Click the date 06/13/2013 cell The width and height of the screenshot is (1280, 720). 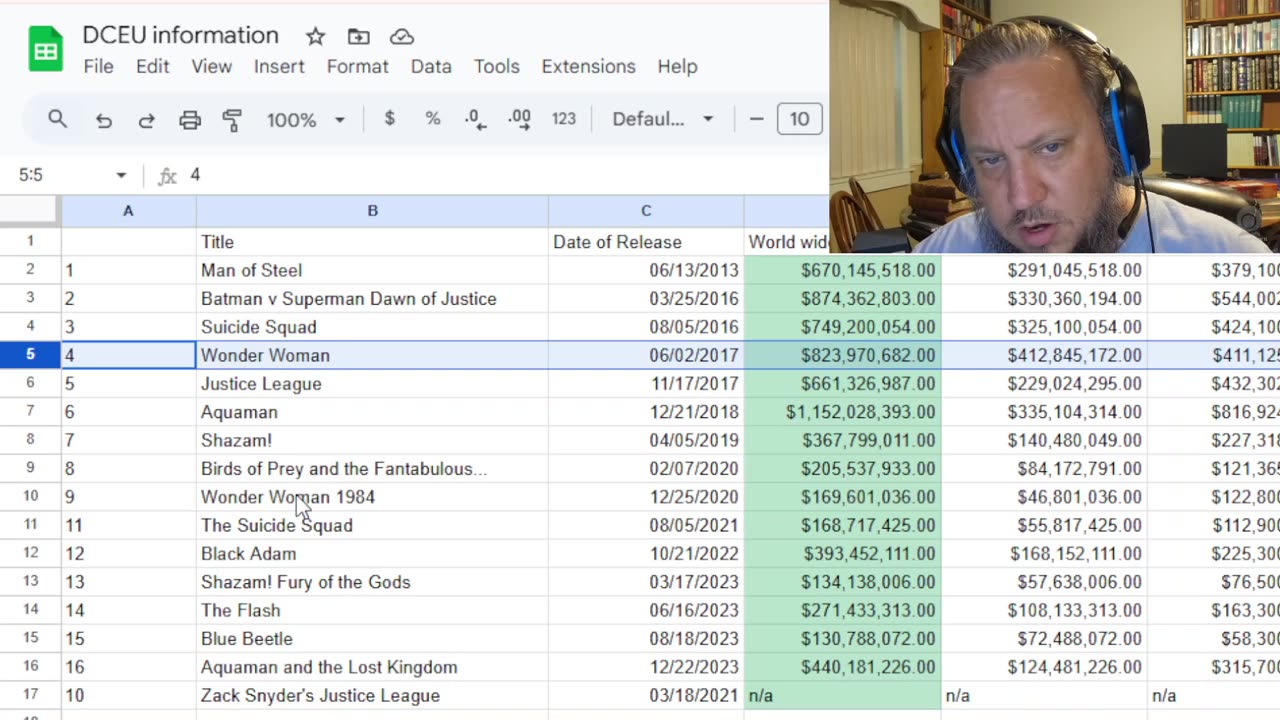(x=646, y=270)
